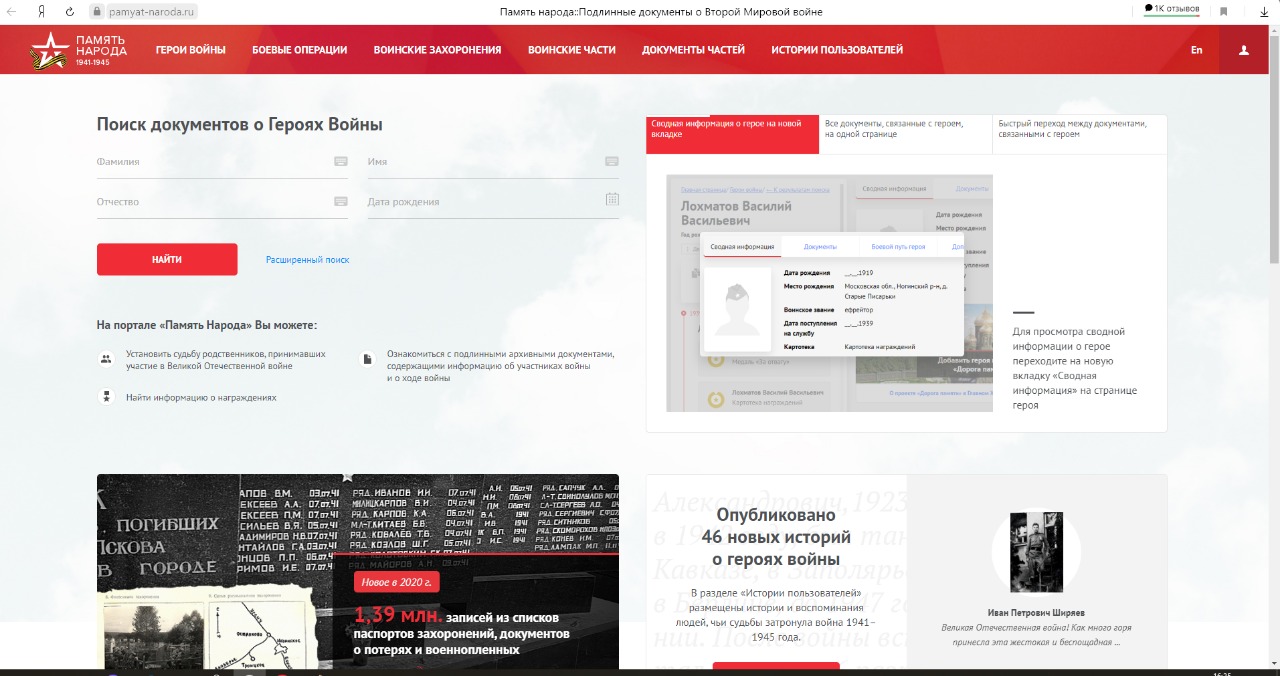Select the Быстрый переход между документами tab
Image resolution: width=1280 pixels, height=676 pixels.
click(x=1080, y=134)
